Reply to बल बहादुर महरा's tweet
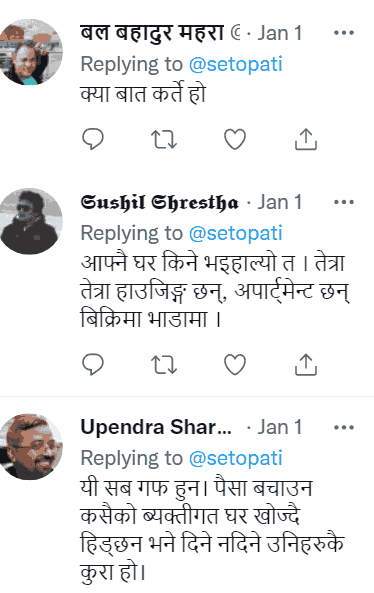 [x=93, y=139]
